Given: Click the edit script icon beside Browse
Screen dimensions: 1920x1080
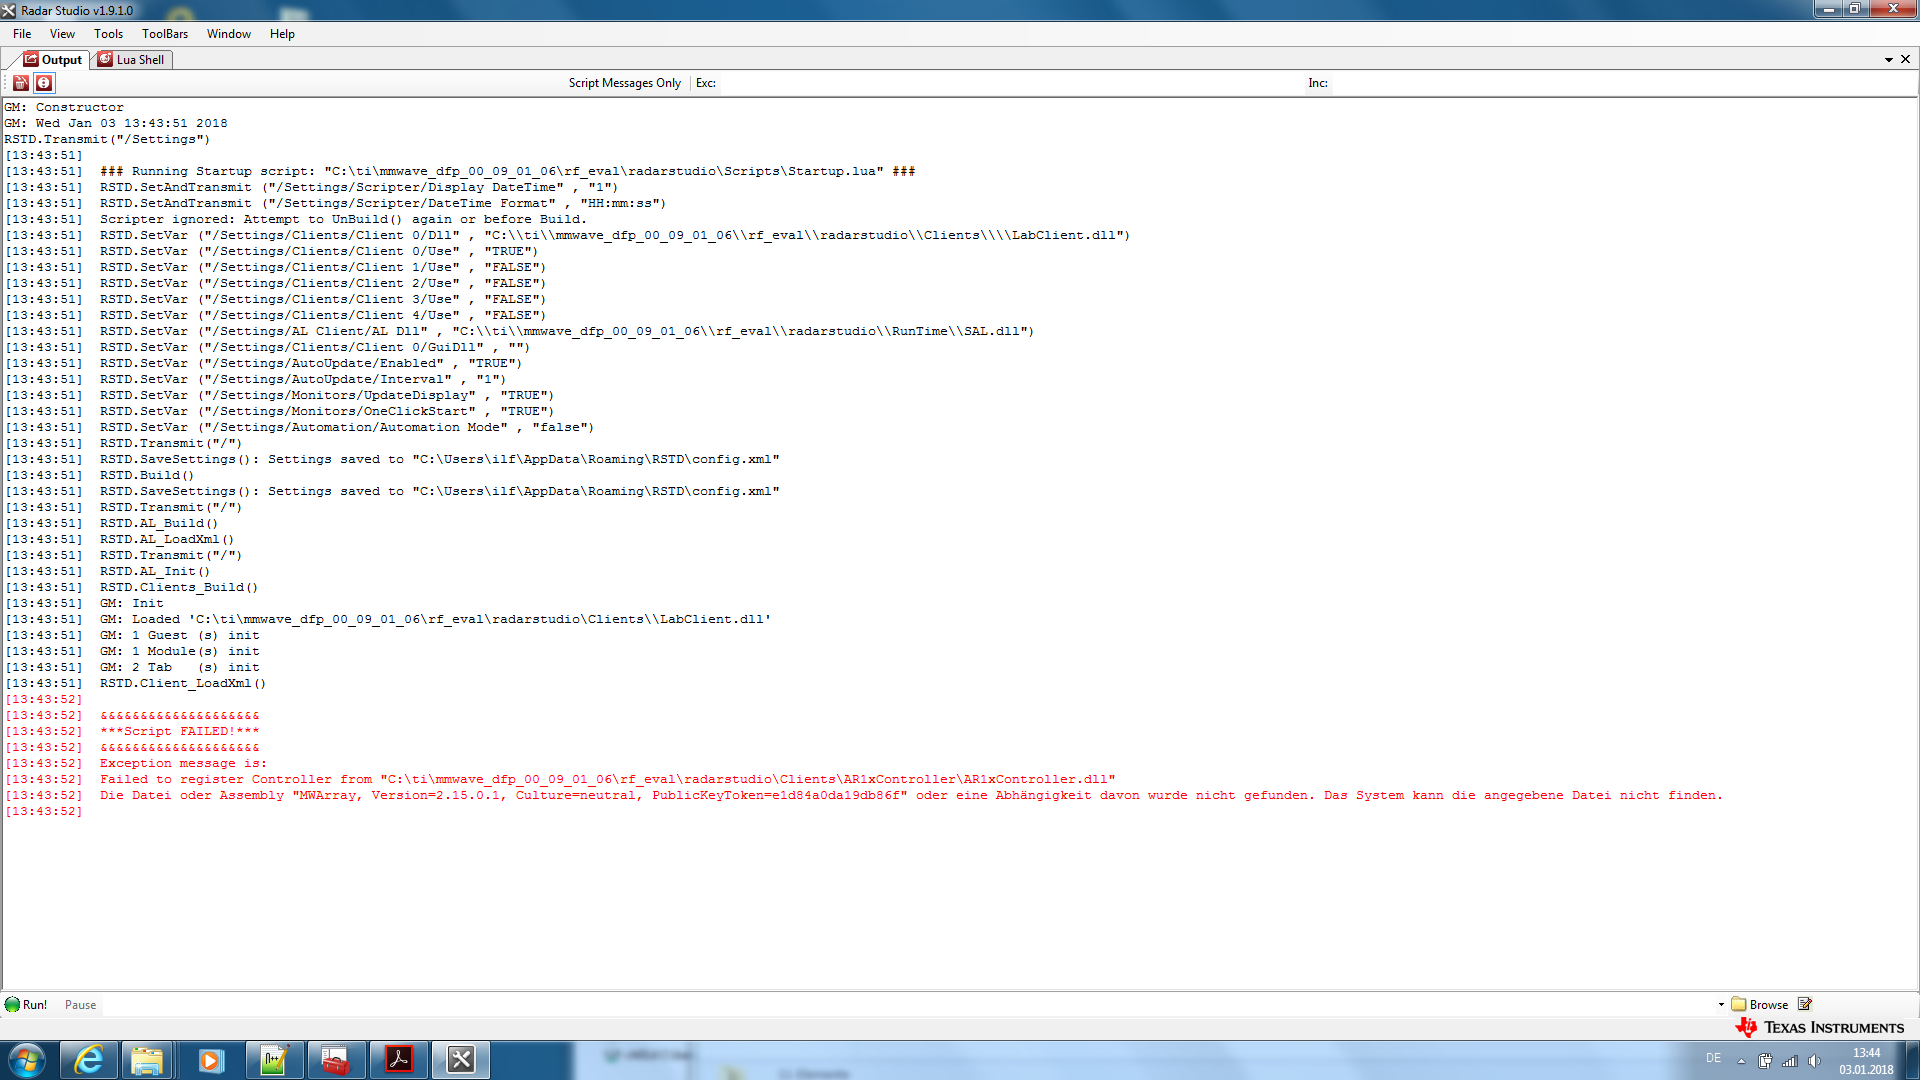Looking at the screenshot, I should [1805, 1004].
